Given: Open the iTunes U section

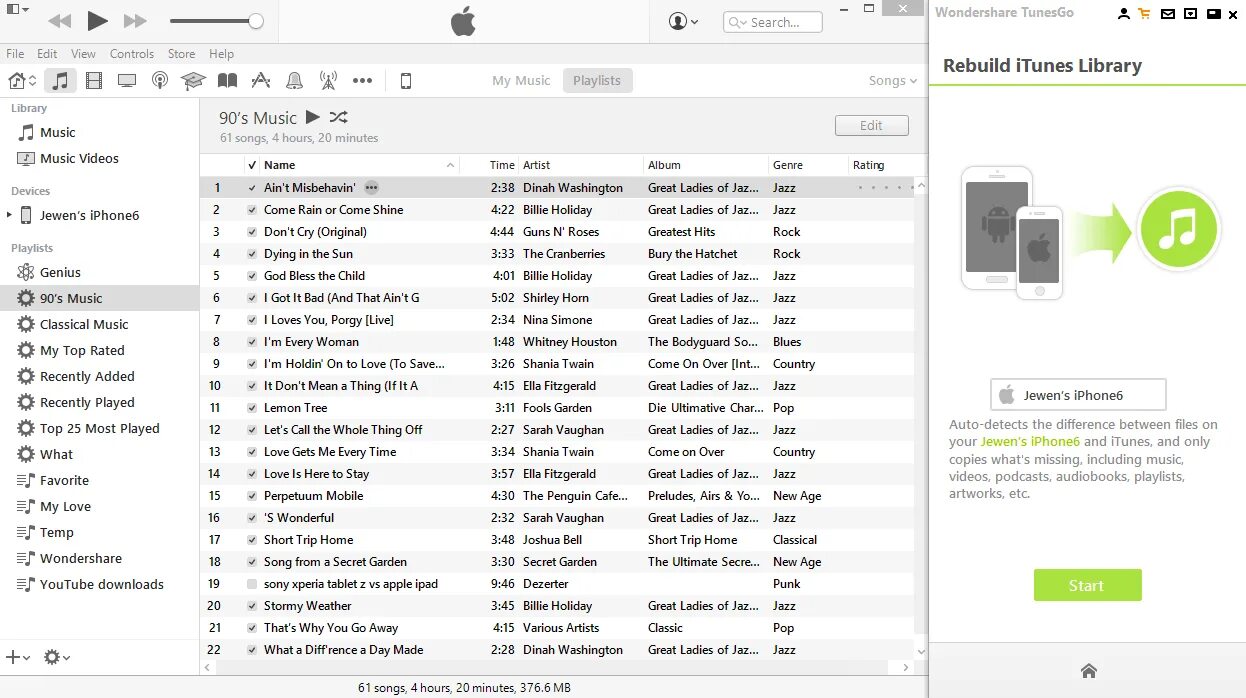Looking at the screenshot, I should pyautogui.click(x=193, y=80).
